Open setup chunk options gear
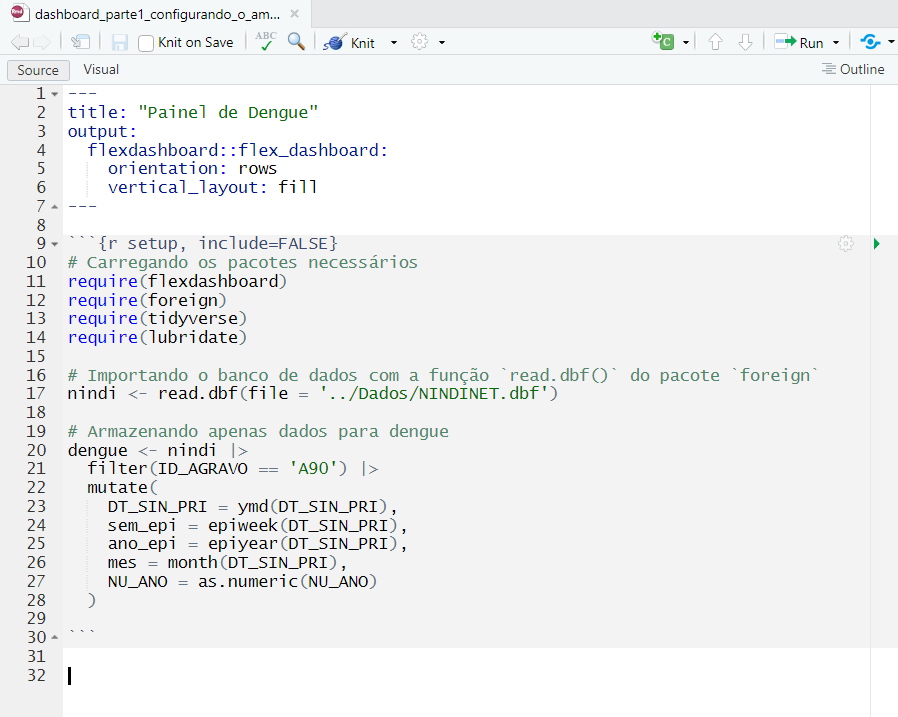The height and width of the screenshot is (717, 898). pos(845,244)
